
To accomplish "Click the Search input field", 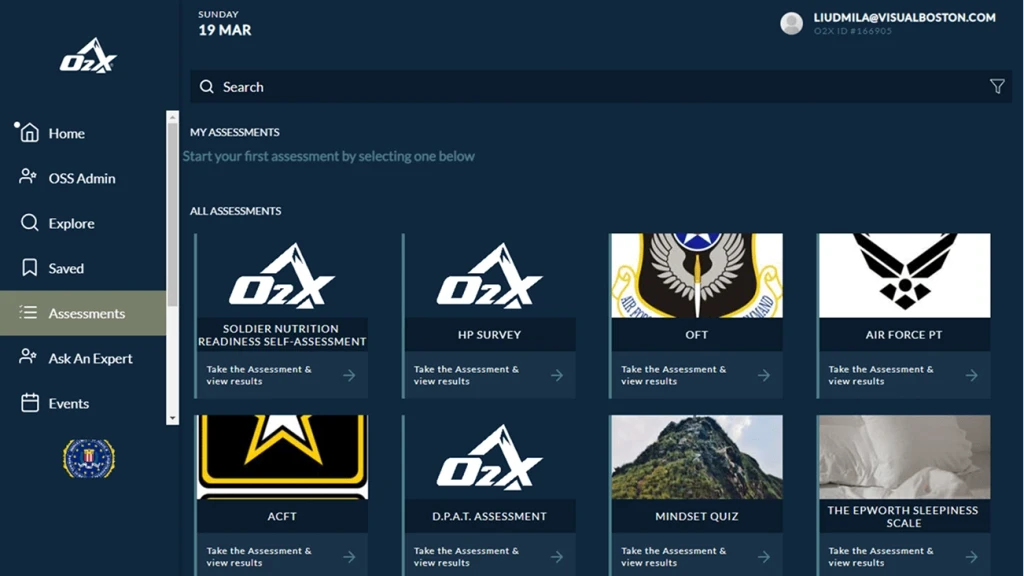I will (x=601, y=87).
